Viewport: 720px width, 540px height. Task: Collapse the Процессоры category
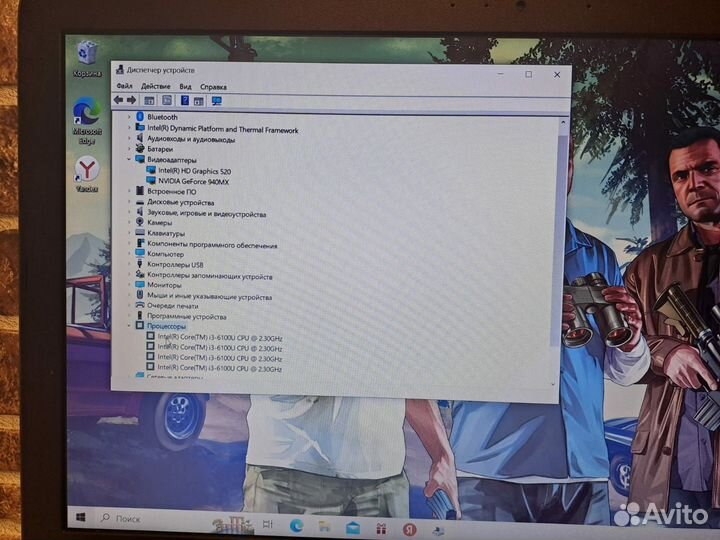129,326
